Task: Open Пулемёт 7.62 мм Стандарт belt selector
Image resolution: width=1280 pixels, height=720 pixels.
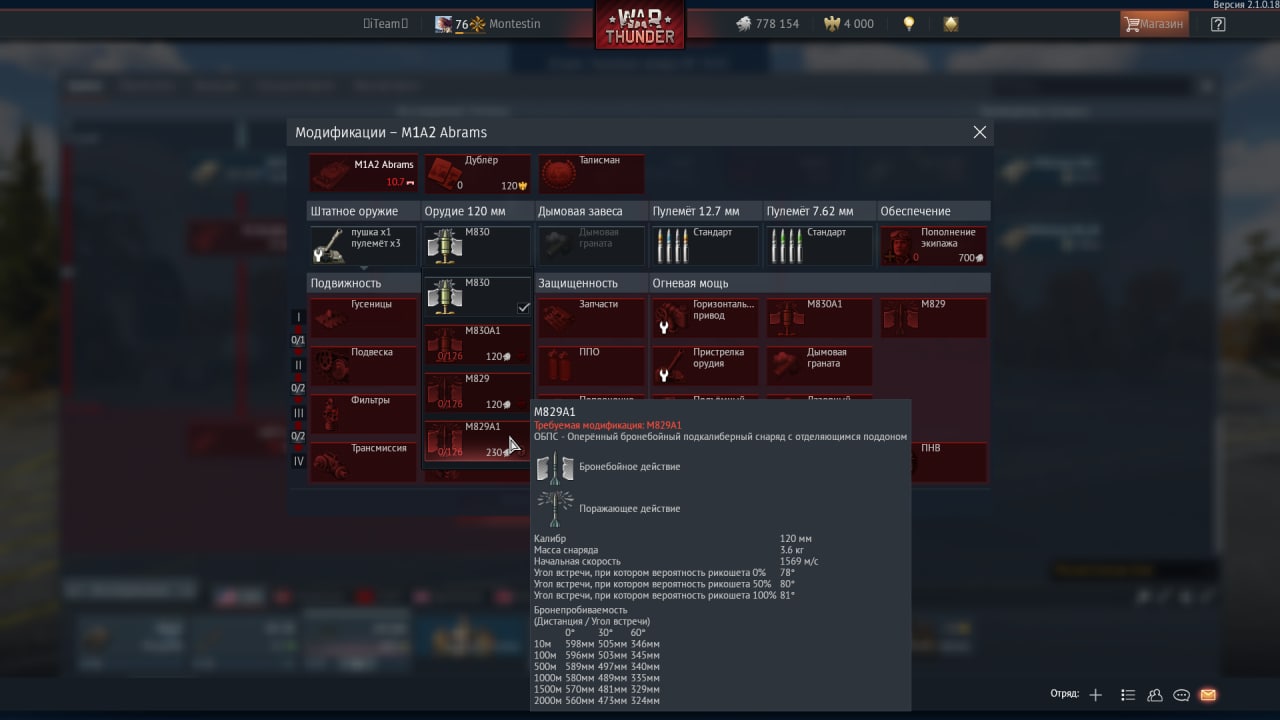Action: pos(819,245)
